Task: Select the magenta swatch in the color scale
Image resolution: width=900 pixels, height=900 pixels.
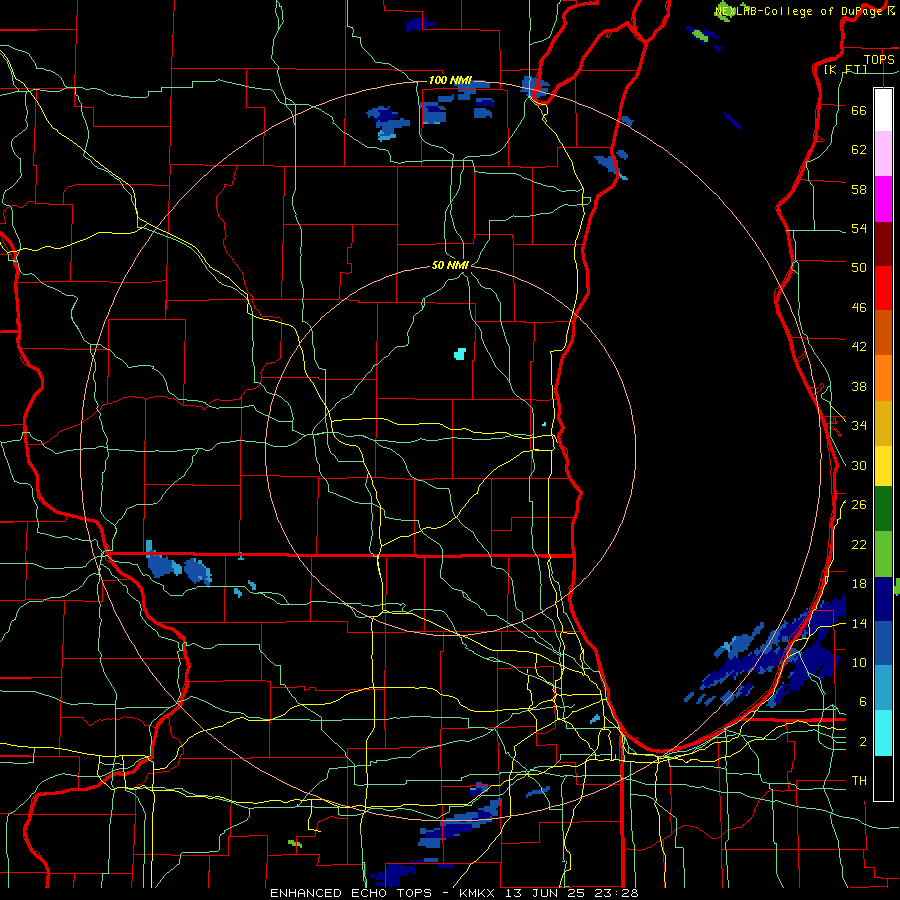Action: point(883,199)
